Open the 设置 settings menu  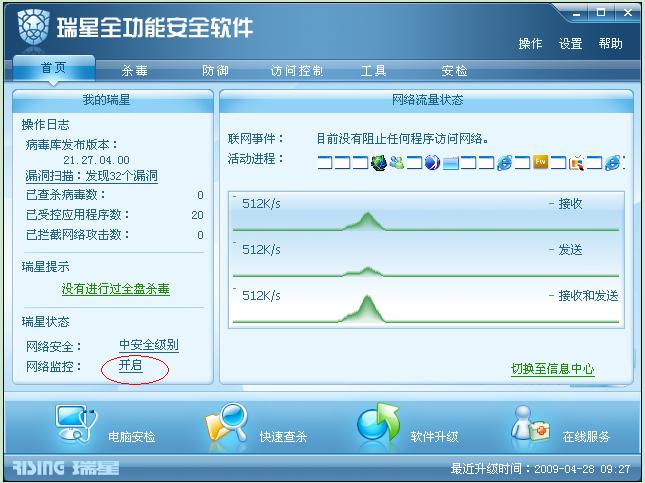pos(570,43)
